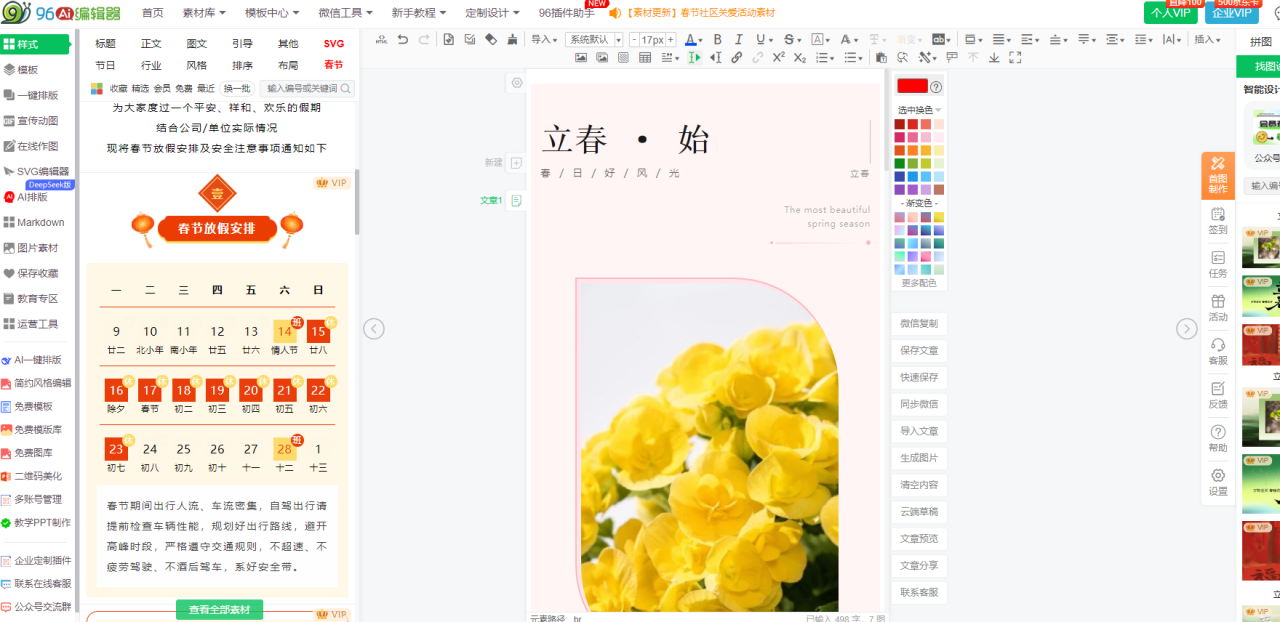Click the 保存文章 button
Screen dimensions: 1280x622
[x=918, y=351]
